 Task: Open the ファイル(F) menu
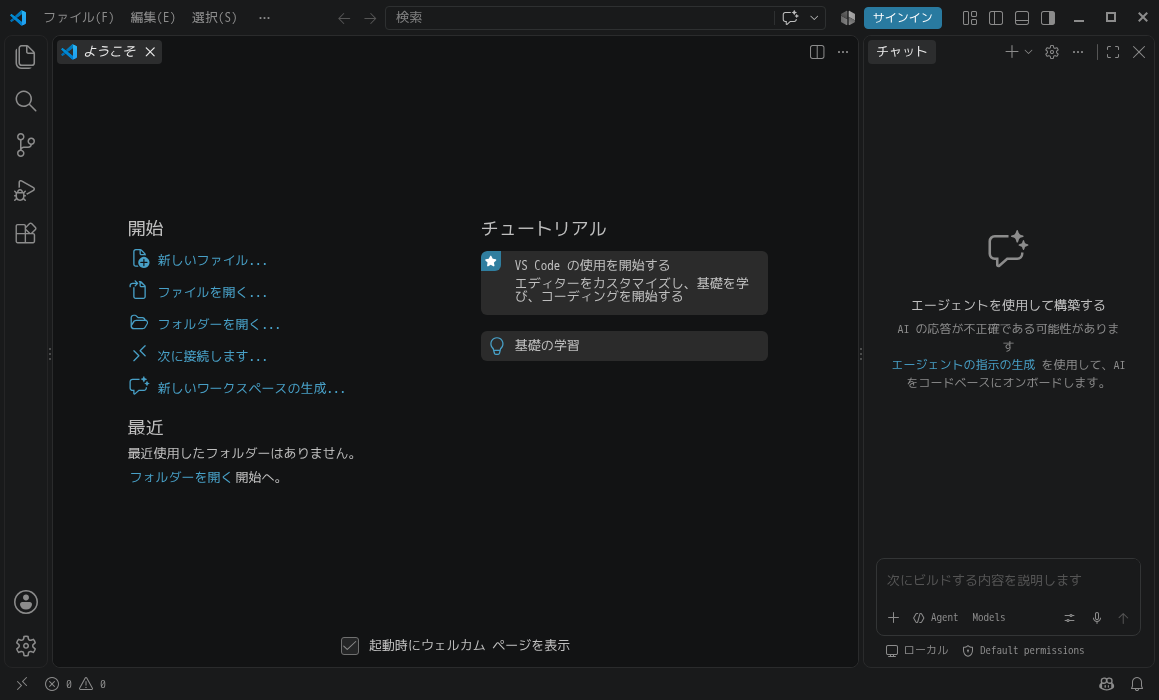(78, 17)
